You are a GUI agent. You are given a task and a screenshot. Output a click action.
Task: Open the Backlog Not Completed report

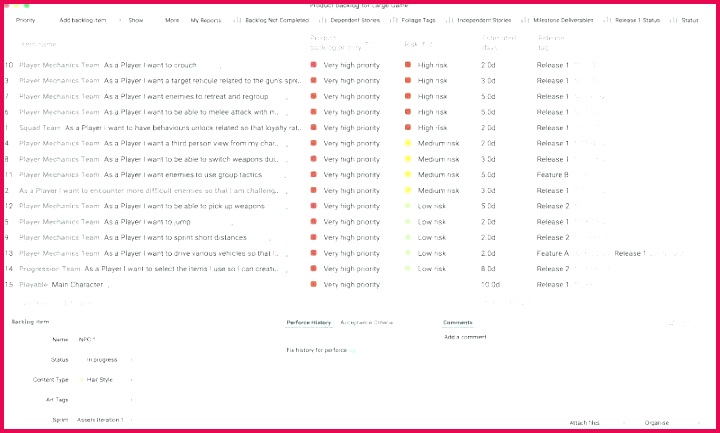point(277,20)
